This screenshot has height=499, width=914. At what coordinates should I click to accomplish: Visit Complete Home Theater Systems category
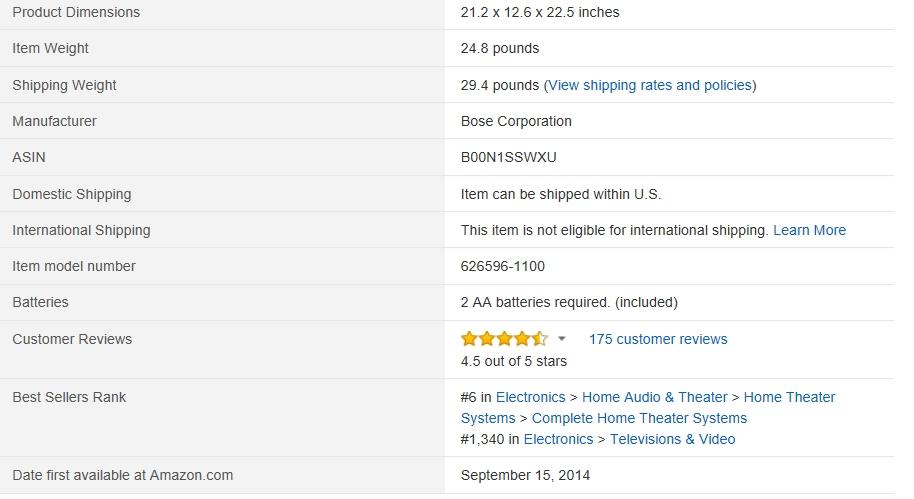click(639, 418)
